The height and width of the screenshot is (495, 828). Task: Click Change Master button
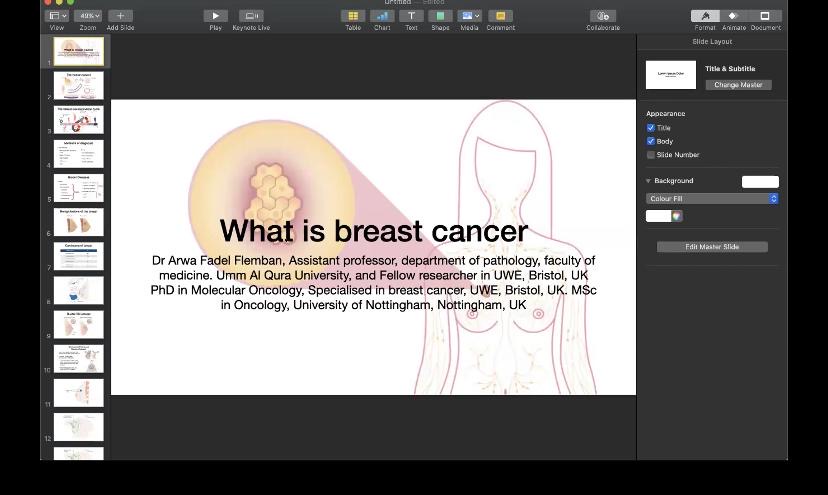738,85
